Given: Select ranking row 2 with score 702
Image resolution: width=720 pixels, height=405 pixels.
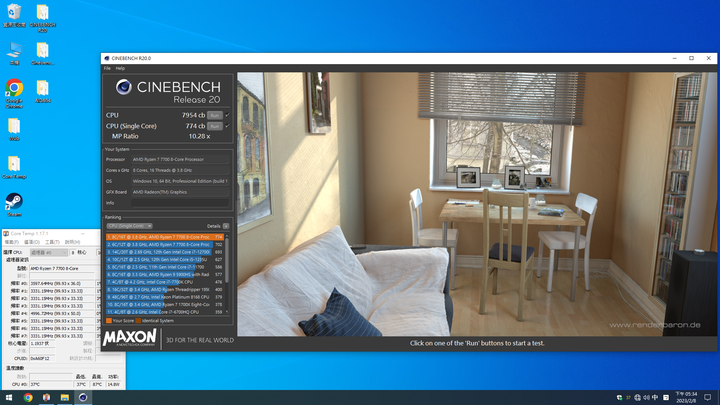Looking at the screenshot, I should coord(165,244).
